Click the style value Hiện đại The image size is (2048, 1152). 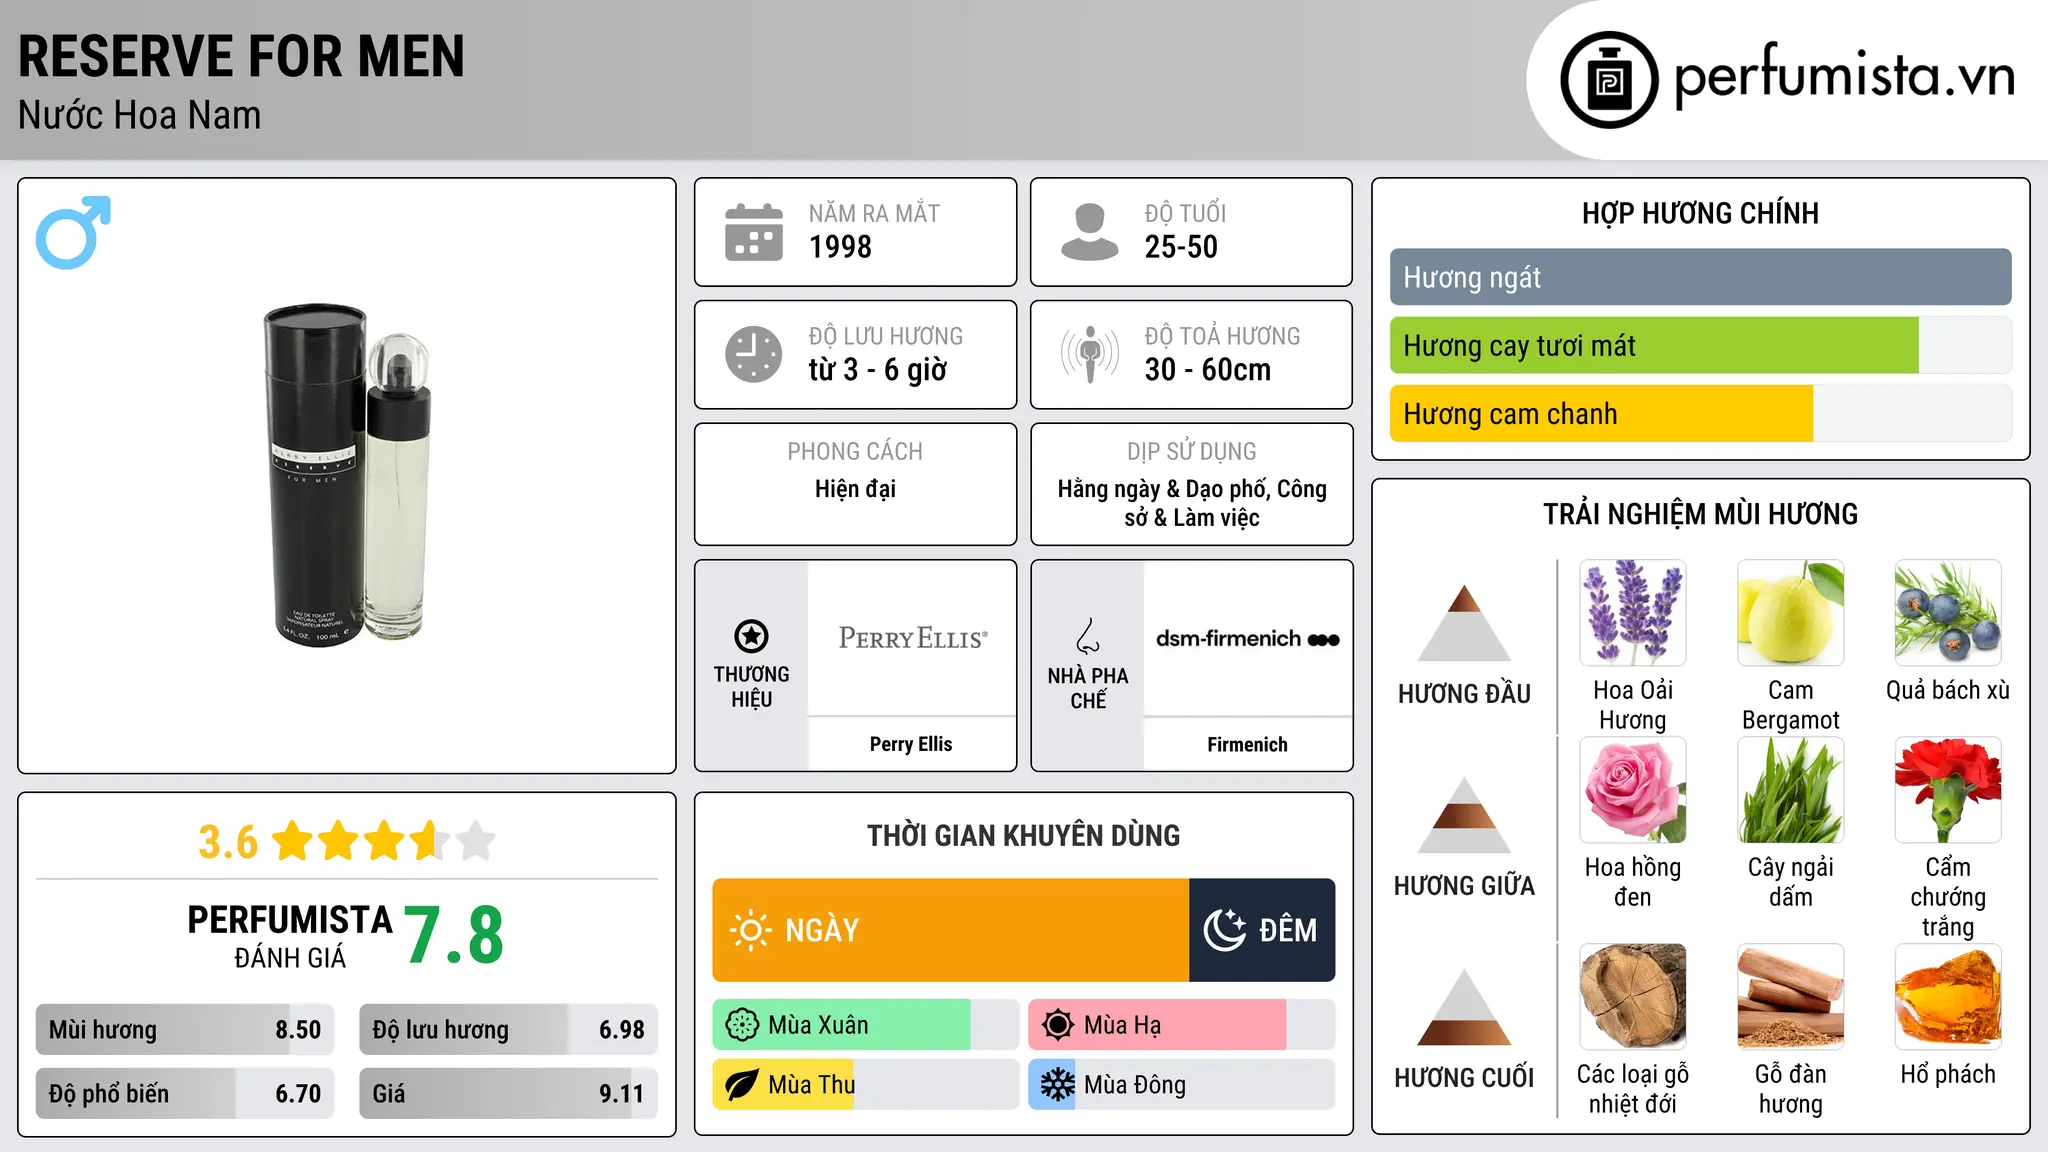855,489
